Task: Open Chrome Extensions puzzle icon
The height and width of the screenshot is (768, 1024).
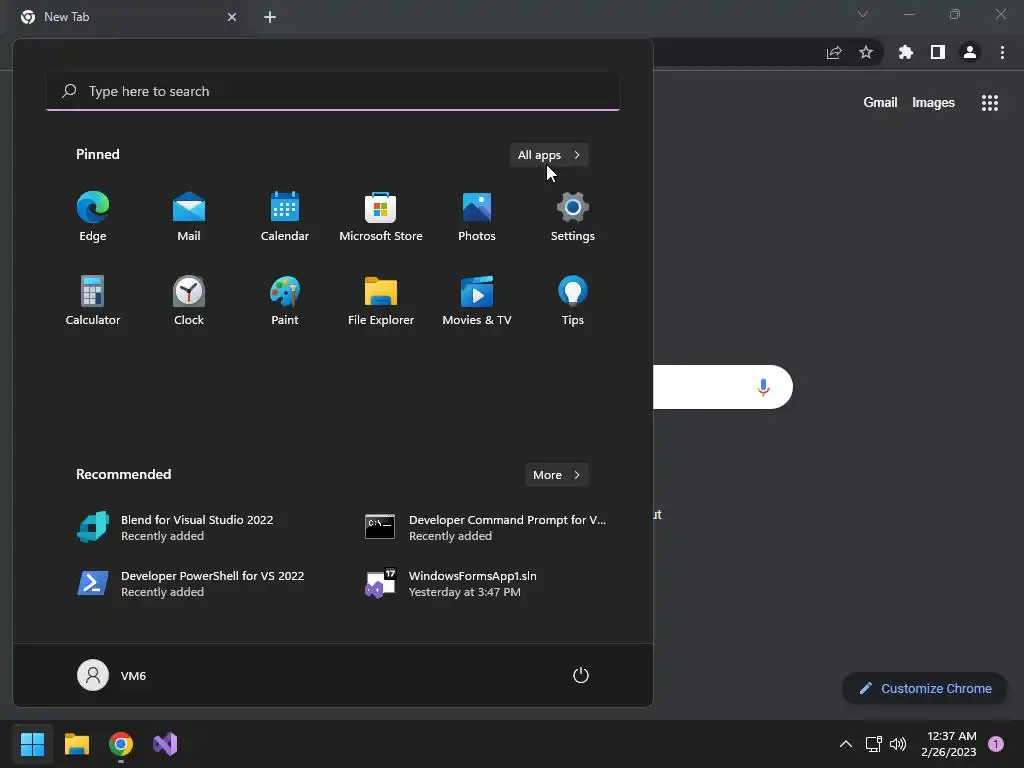Action: coord(906,52)
